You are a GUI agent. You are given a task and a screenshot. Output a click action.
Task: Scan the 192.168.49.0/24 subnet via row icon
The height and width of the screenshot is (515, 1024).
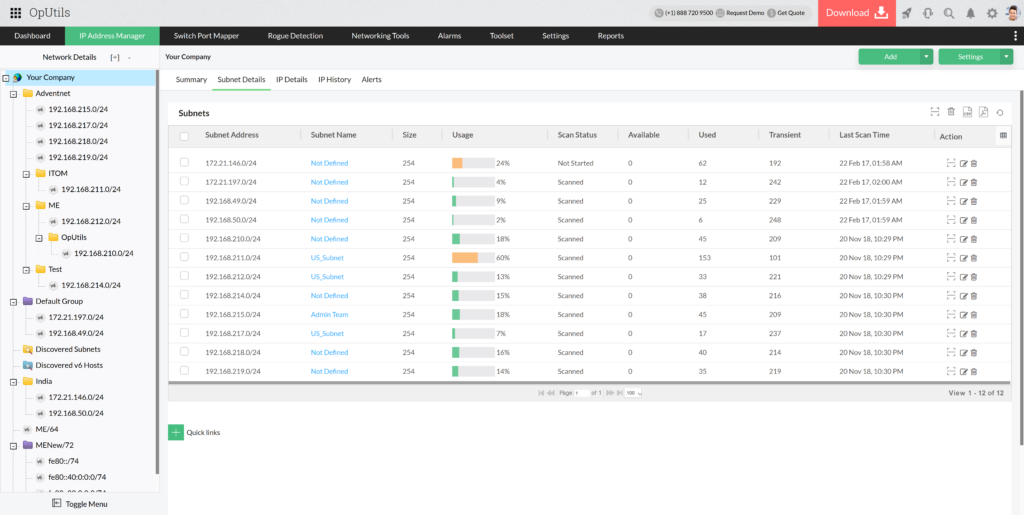coord(951,201)
